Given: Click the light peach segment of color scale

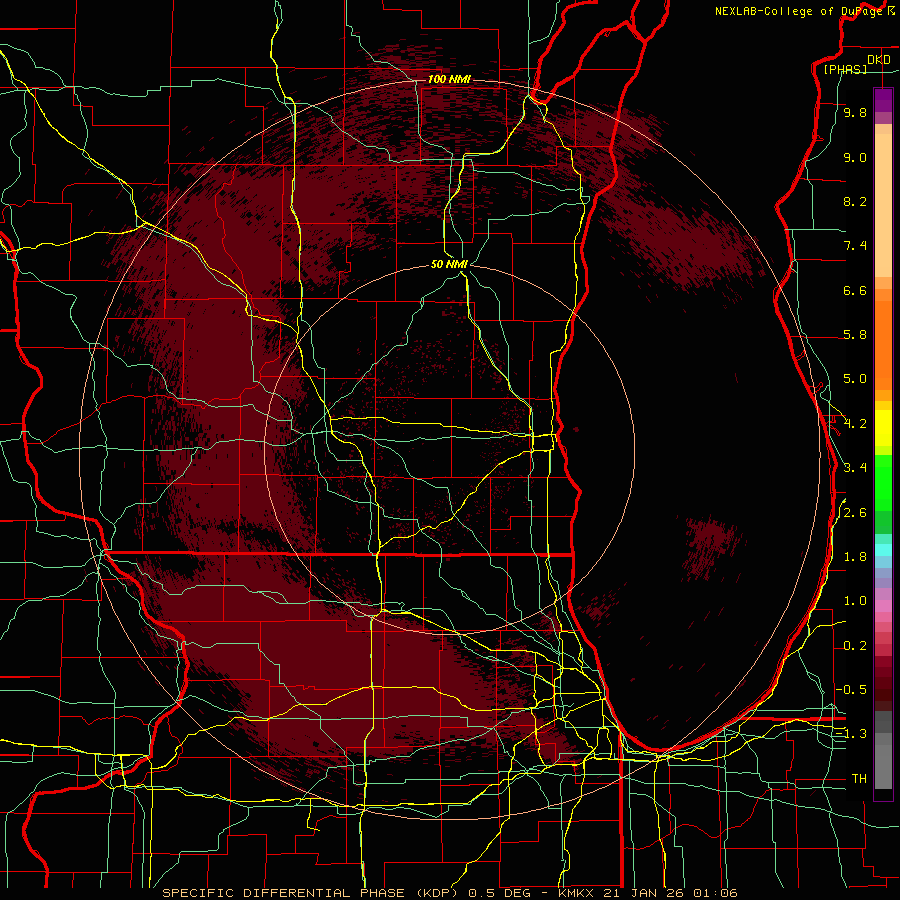Looking at the screenshot, I should click(x=883, y=205).
